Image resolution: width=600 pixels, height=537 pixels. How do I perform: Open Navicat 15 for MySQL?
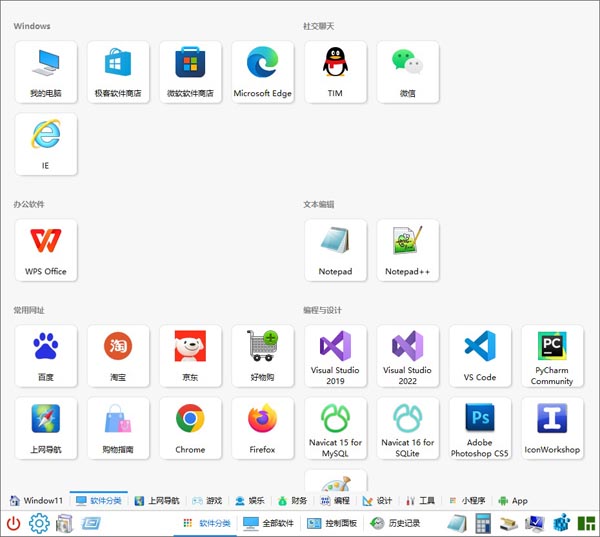(336, 428)
